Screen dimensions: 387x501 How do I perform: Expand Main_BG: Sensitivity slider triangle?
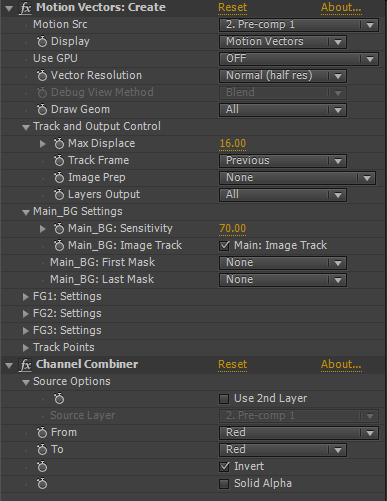point(42,229)
